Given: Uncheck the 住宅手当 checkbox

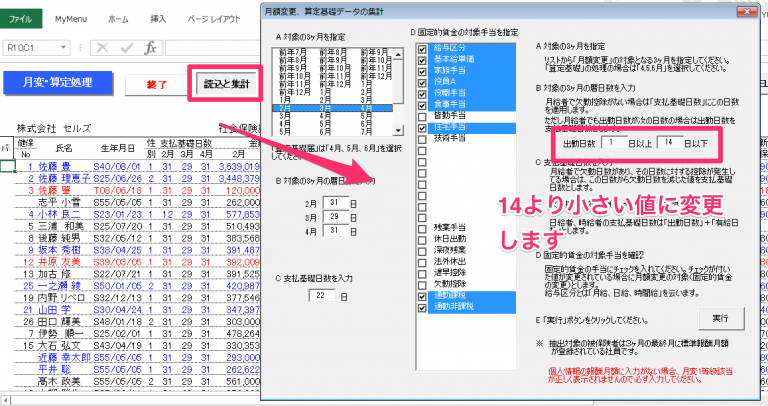Looking at the screenshot, I should (422, 128).
